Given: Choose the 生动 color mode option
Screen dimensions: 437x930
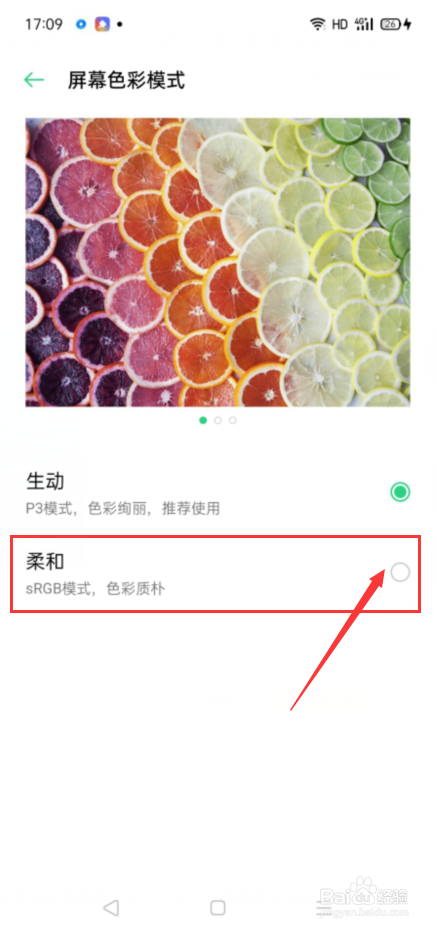Looking at the screenshot, I should [x=218, y=492].
